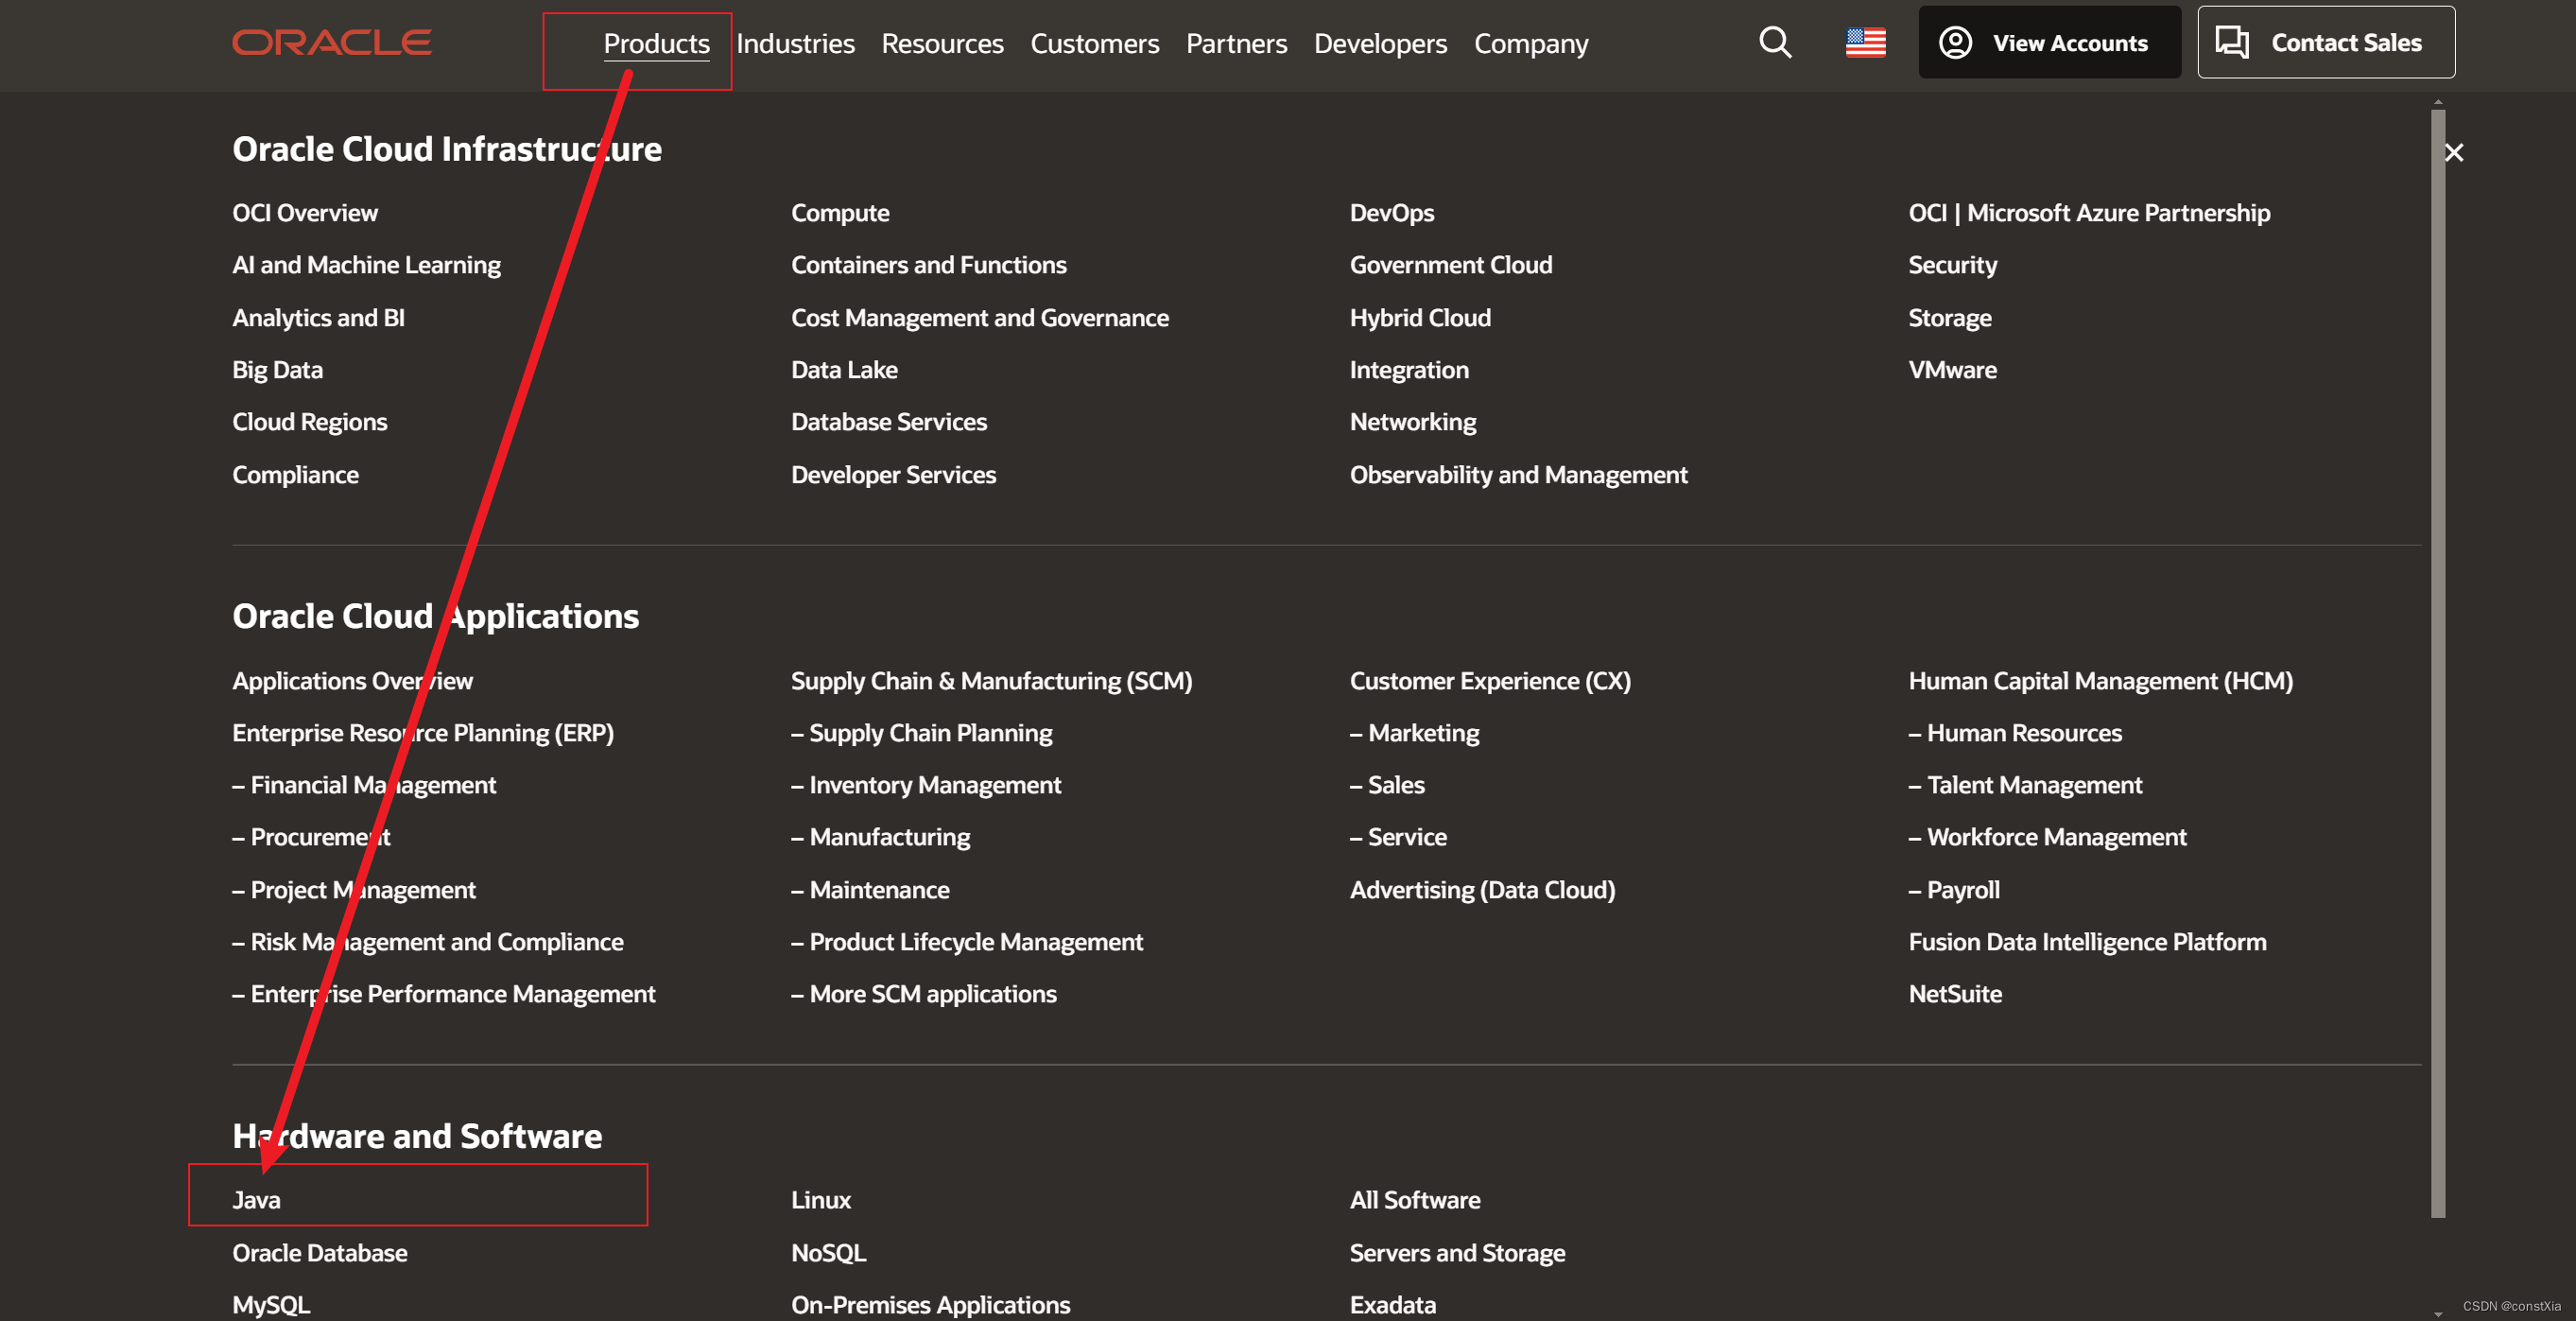
Task: Click the search magnifier icon
Action: click(1775, 43)
